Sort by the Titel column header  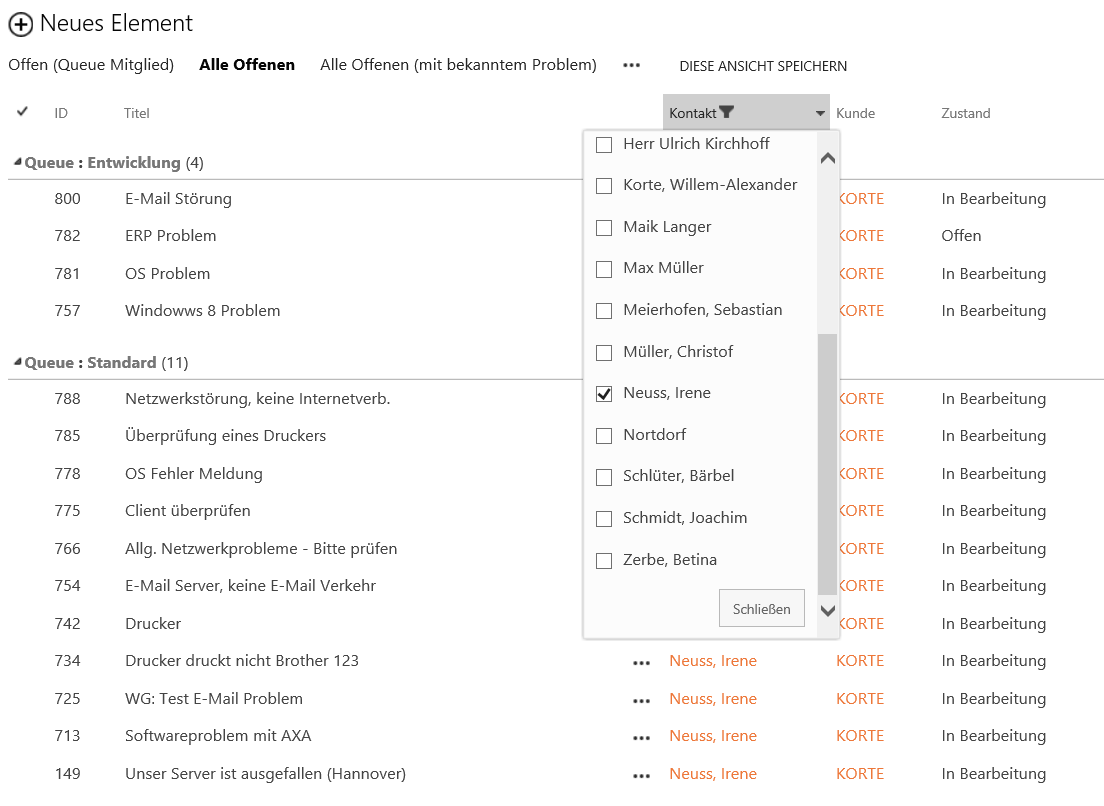pyautogui.click(x=137, y=113)
